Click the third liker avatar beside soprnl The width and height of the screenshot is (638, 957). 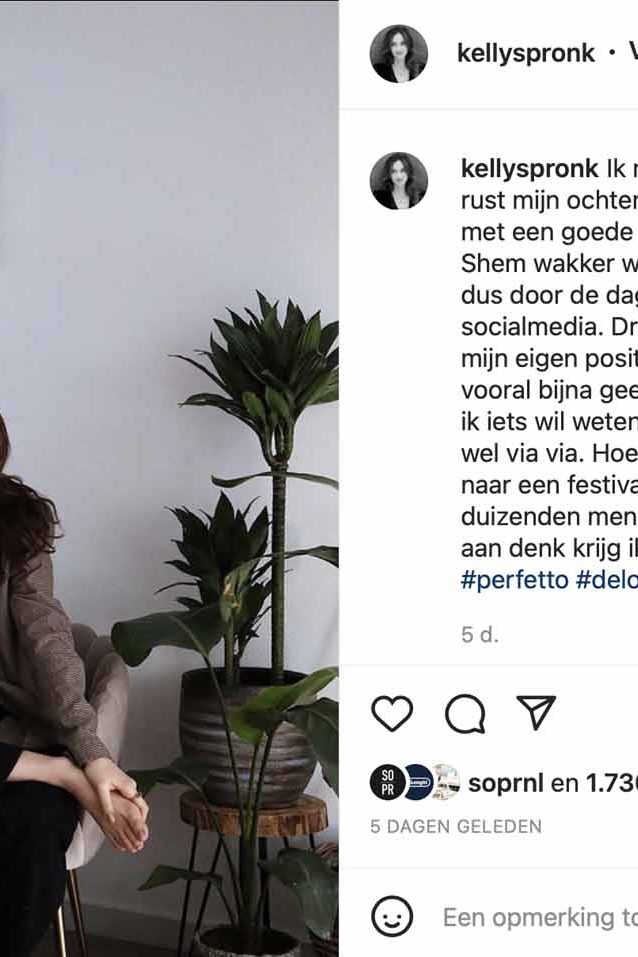point(447,782)
